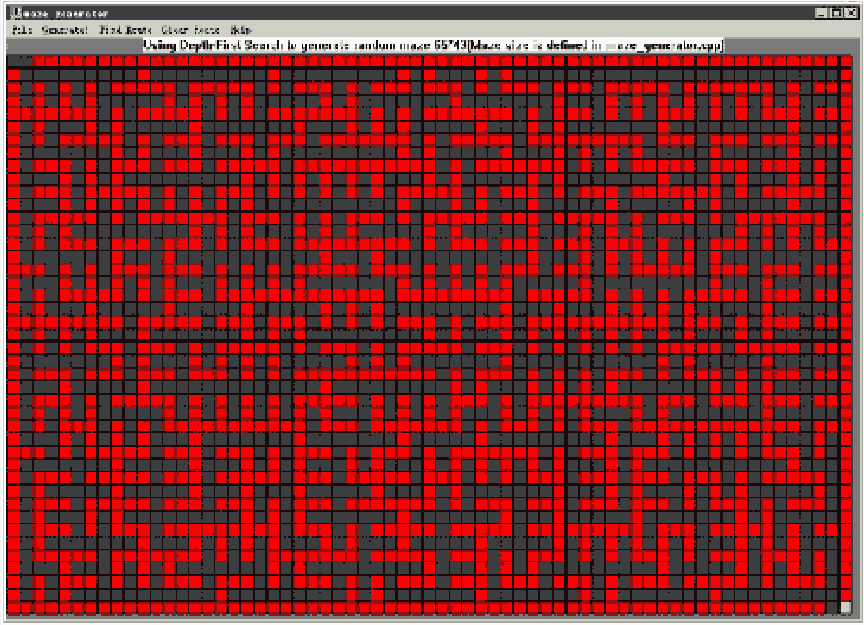Screen dimensions: 864x625
Task: Click the window title text in the title bar
Action: click(66, 13)
